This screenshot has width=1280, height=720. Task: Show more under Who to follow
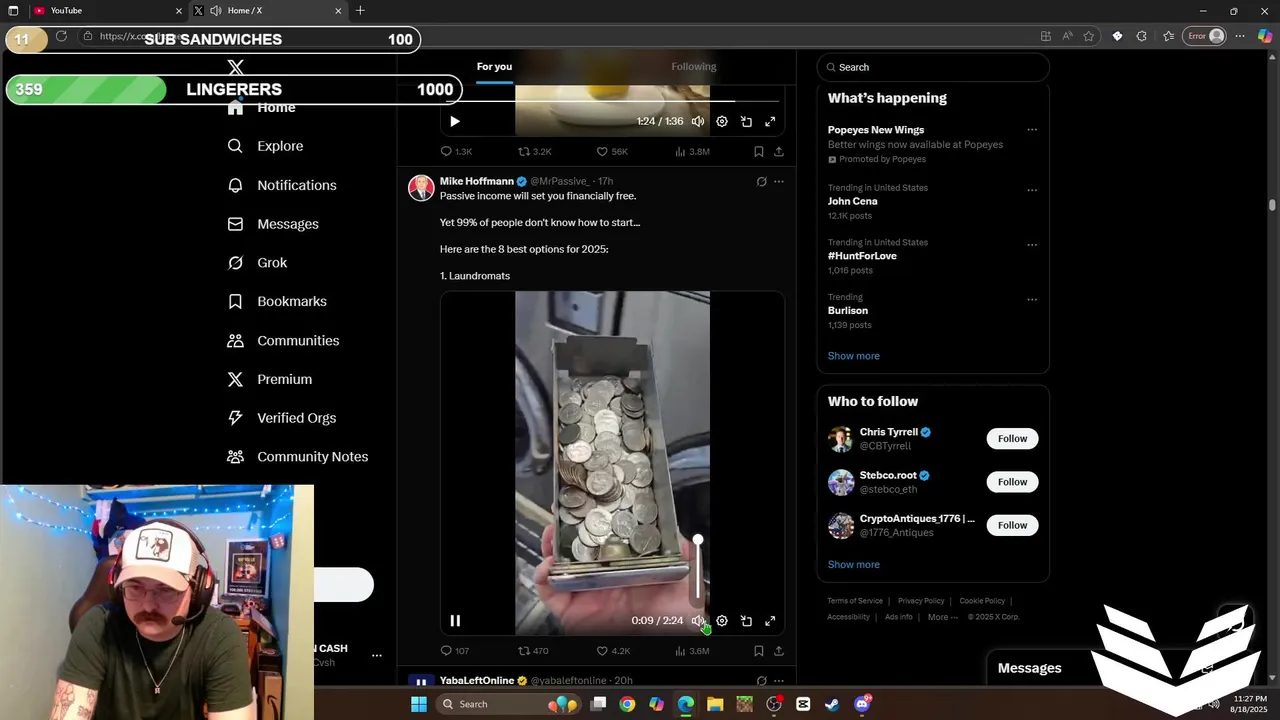[853, 565]
